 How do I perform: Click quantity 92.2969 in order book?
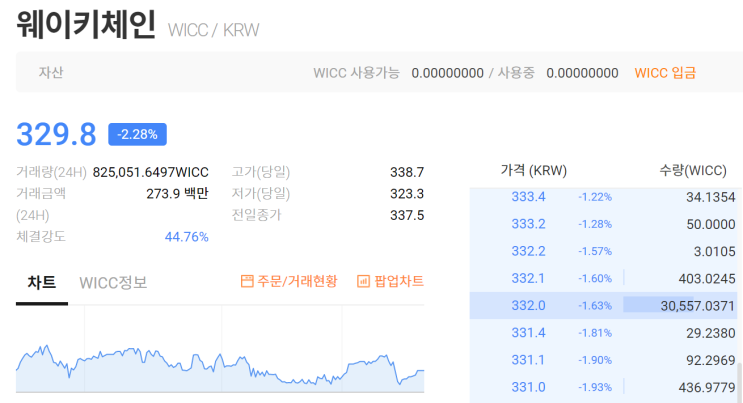coord(711,360)
